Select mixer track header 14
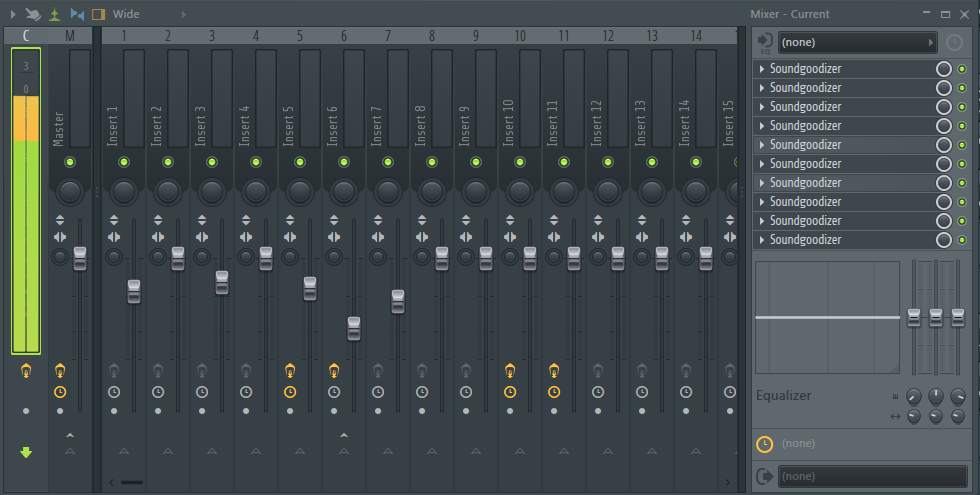The width and height of the screenshot is (980, 495). point(696,36)
